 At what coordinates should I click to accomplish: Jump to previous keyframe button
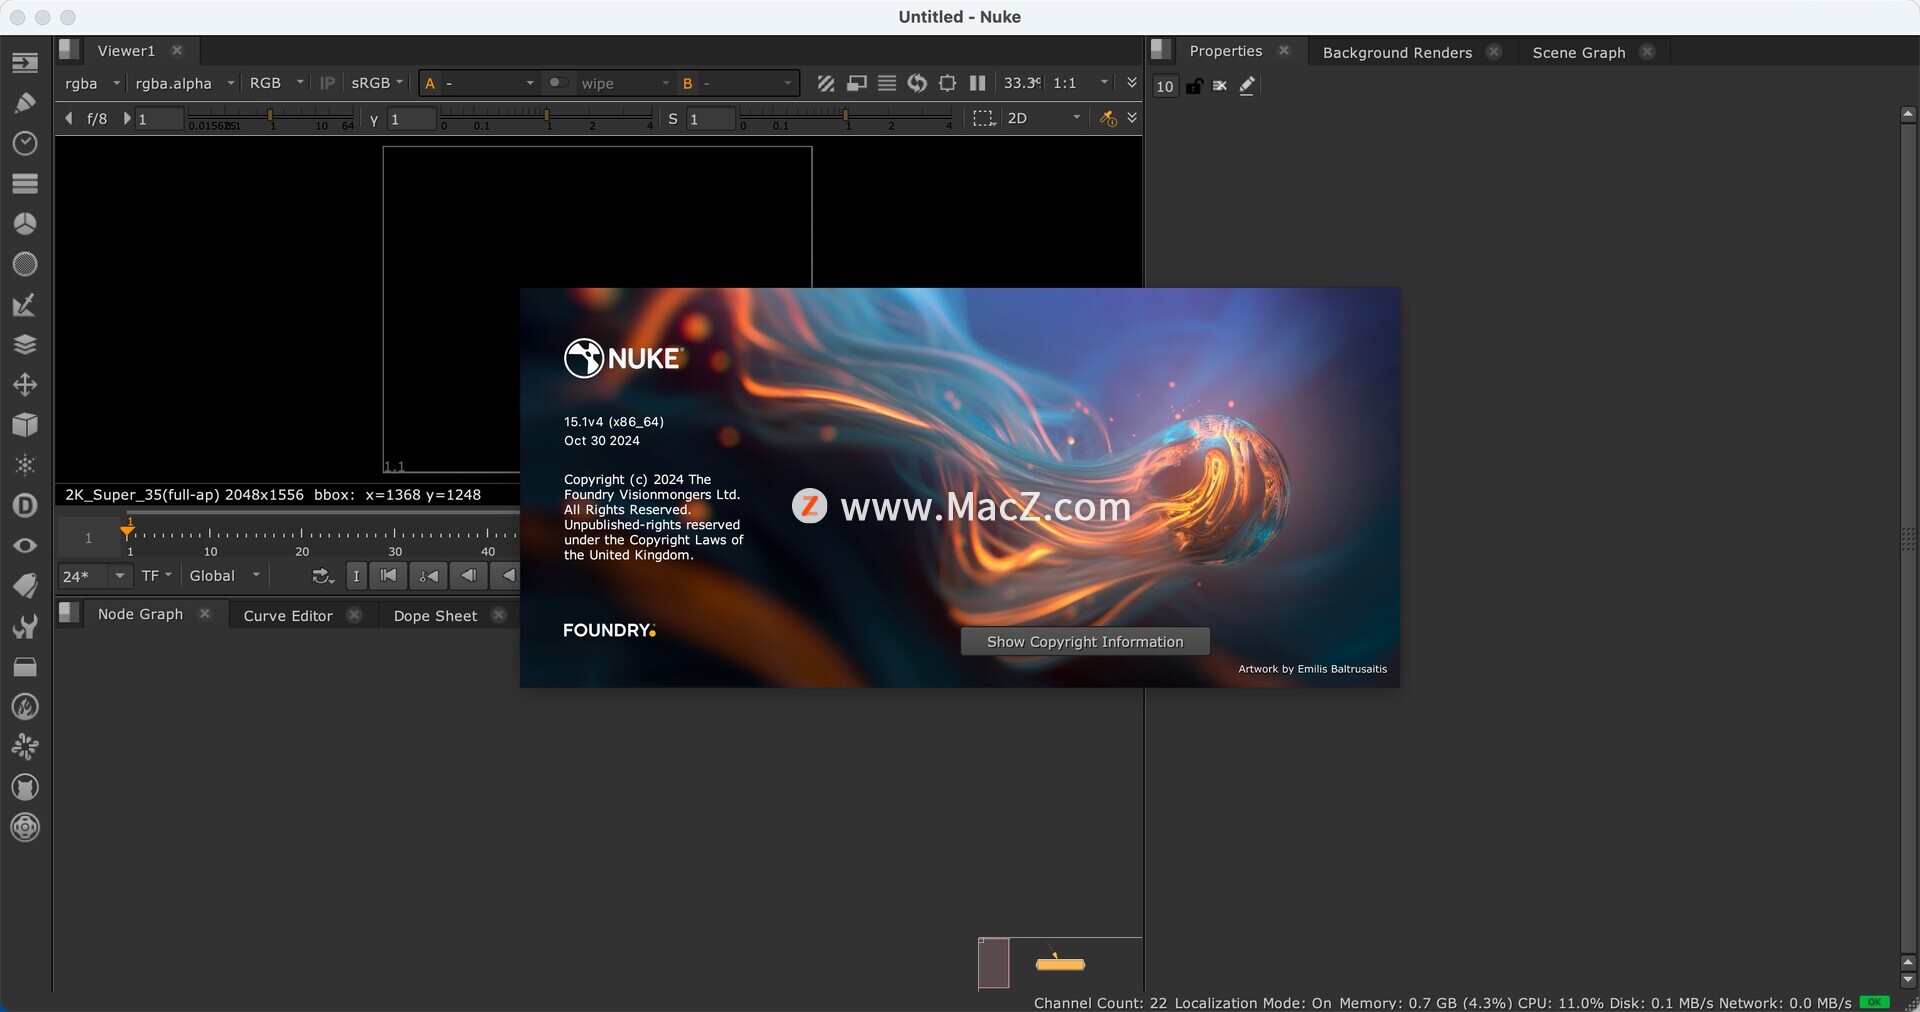428,576
